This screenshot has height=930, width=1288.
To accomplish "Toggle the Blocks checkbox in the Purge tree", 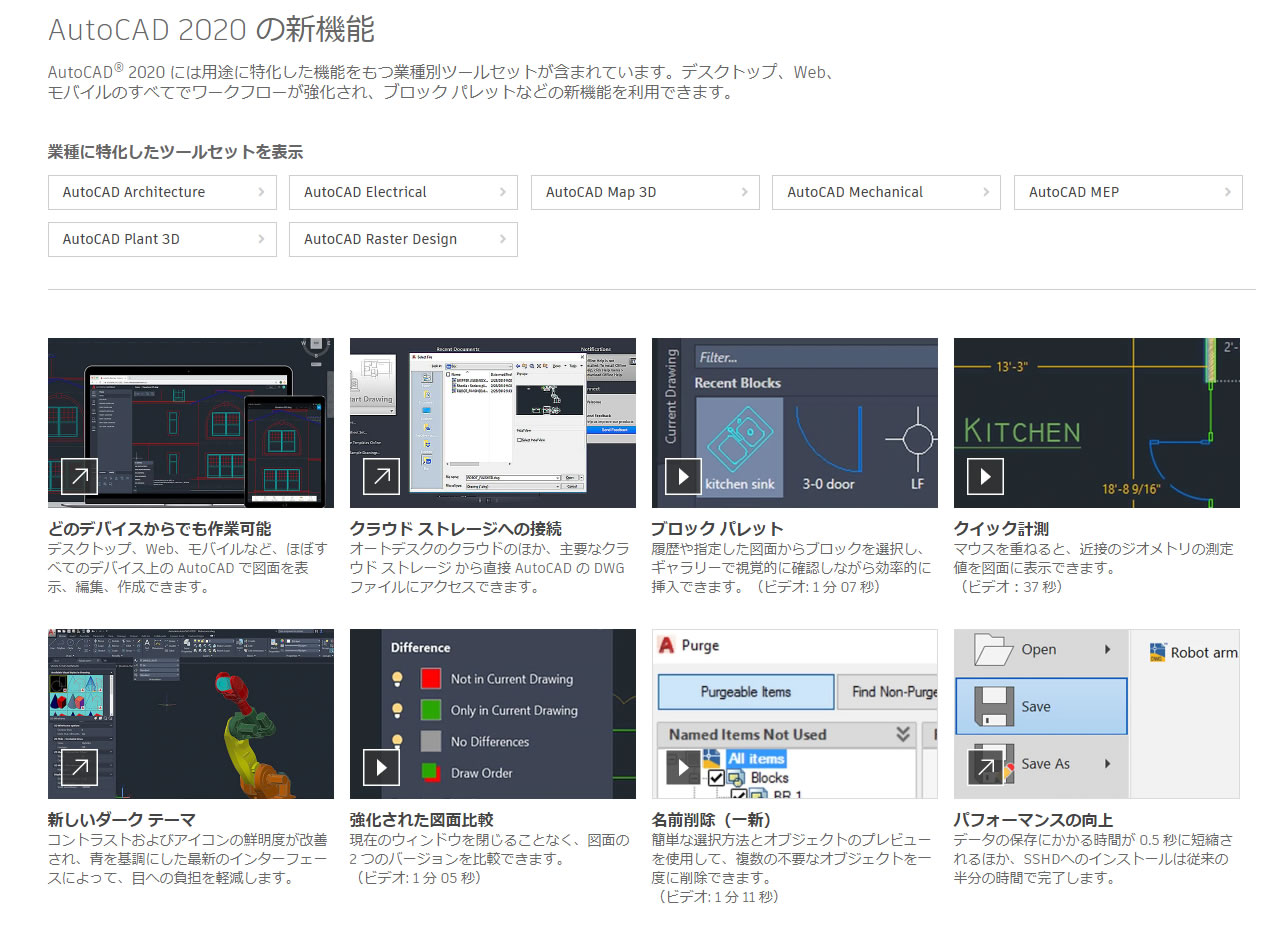I will pyautogui.click(x=716, y=778).
